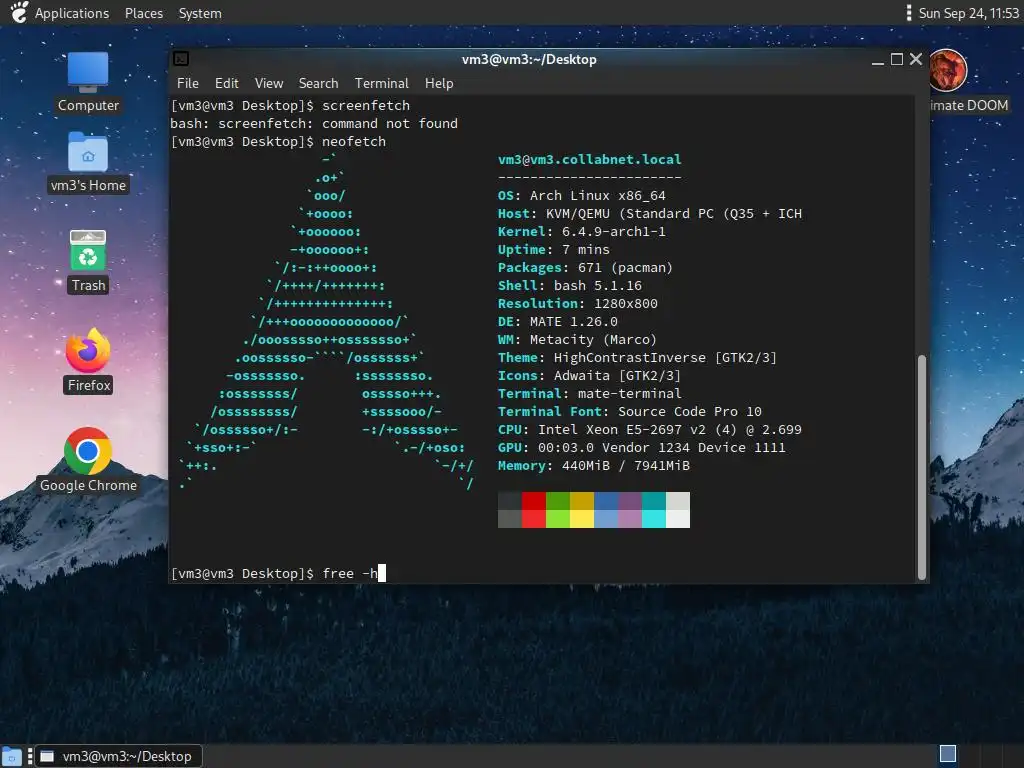
Task: Open the Trash desktop icon
Action: 88,261
